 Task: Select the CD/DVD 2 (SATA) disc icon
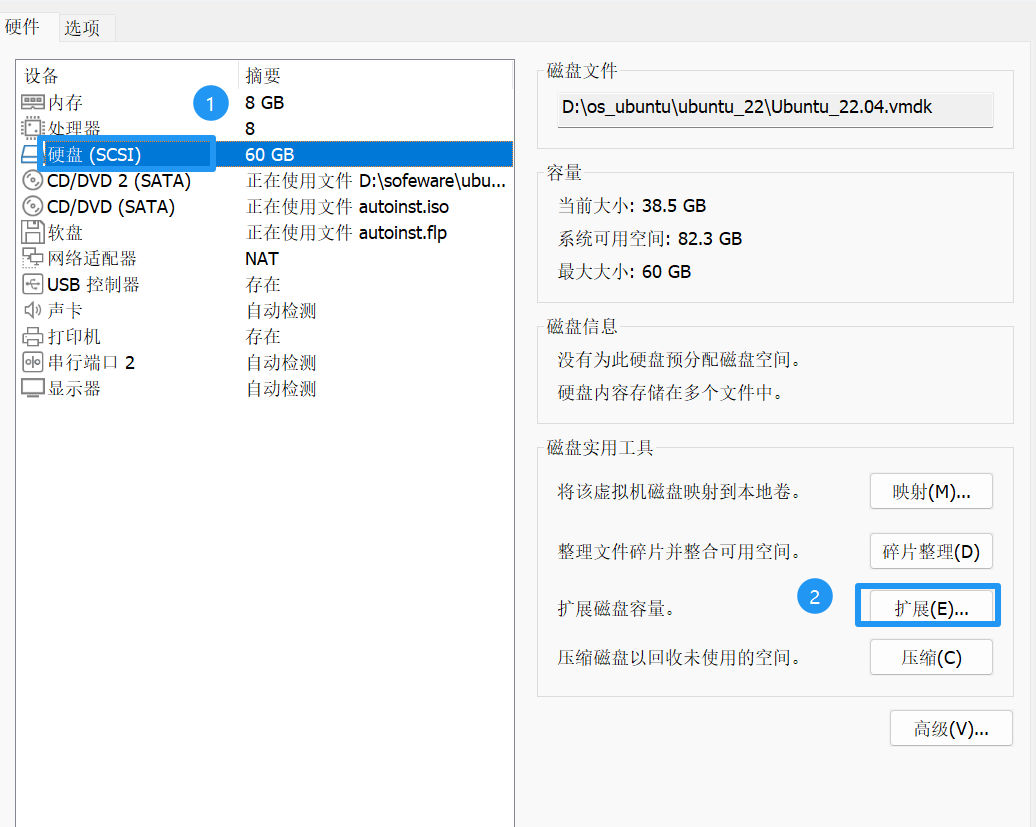pos(32,180)
